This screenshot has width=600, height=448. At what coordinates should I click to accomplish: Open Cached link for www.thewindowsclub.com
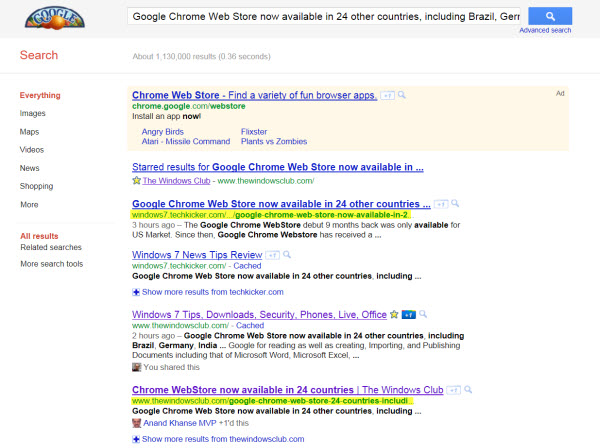250,326
